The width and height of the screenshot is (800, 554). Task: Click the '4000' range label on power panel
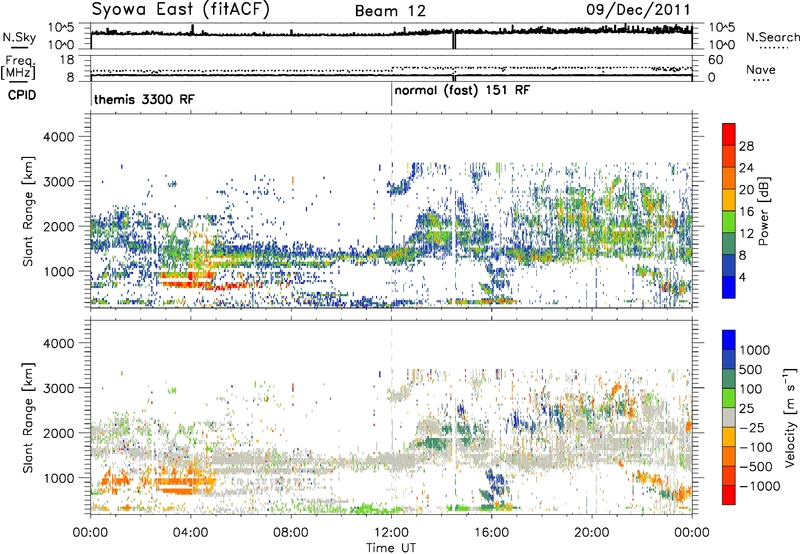coord(58,137)
